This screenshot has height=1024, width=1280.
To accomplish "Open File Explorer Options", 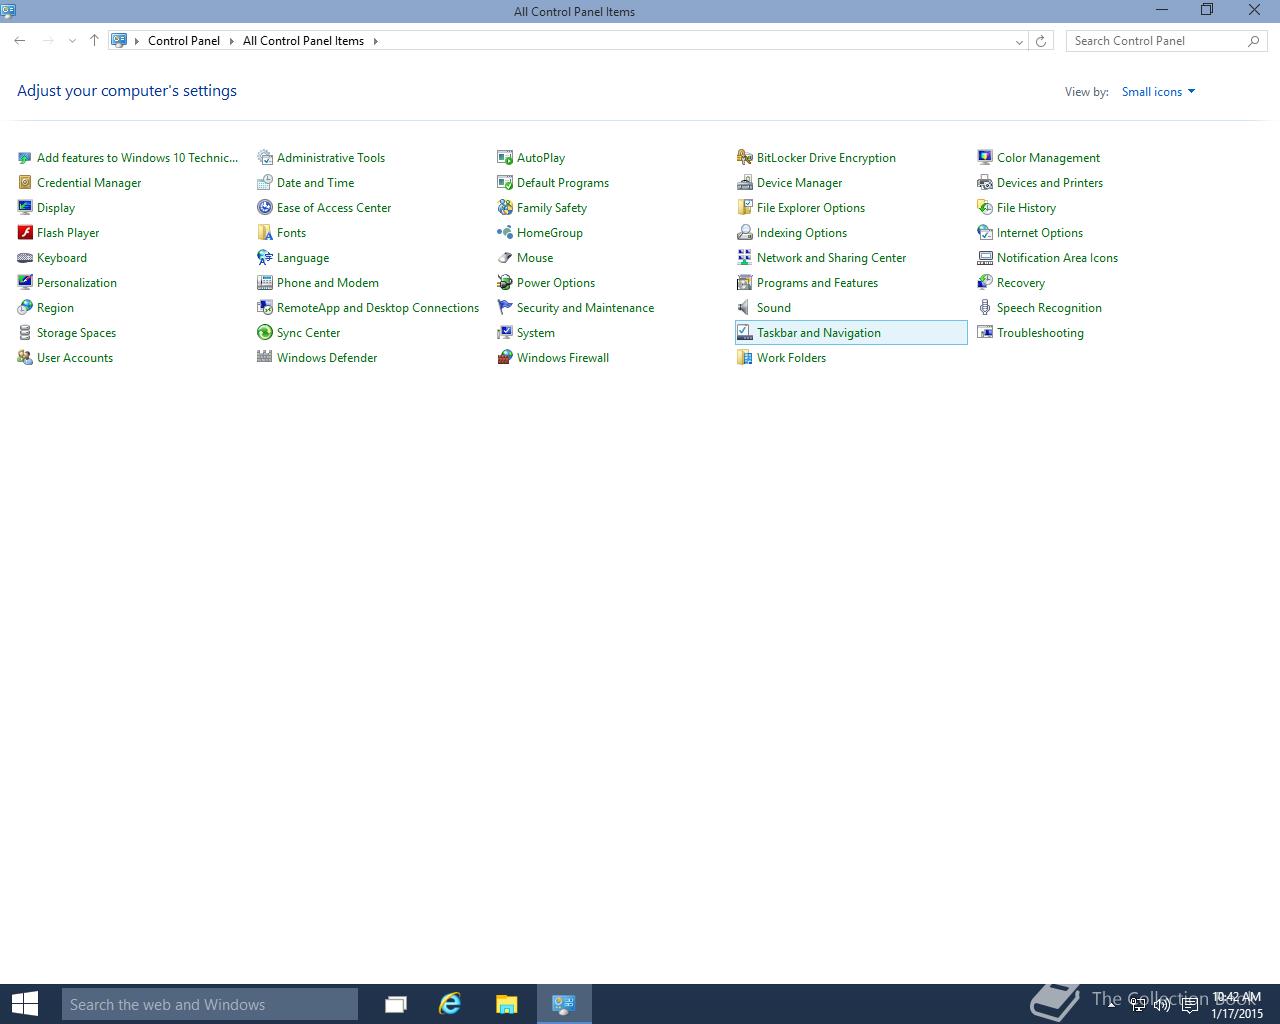I will point(811,207).
